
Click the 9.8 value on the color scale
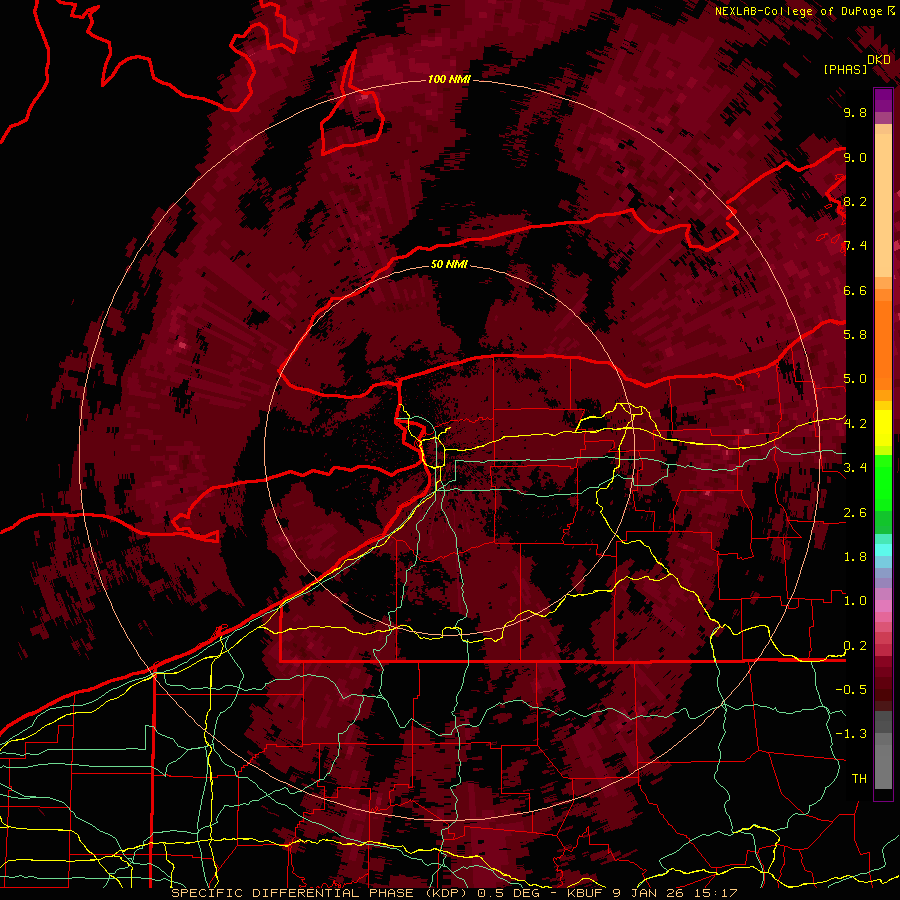click(x=855, y=112)
